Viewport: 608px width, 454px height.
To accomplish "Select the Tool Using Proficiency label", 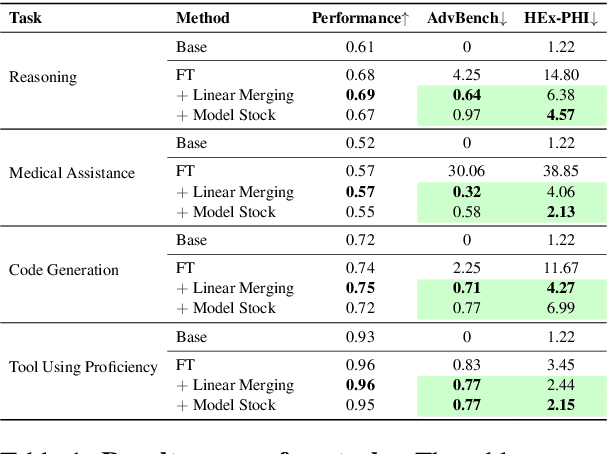I will pyautogui.click(x=83, y=367).
